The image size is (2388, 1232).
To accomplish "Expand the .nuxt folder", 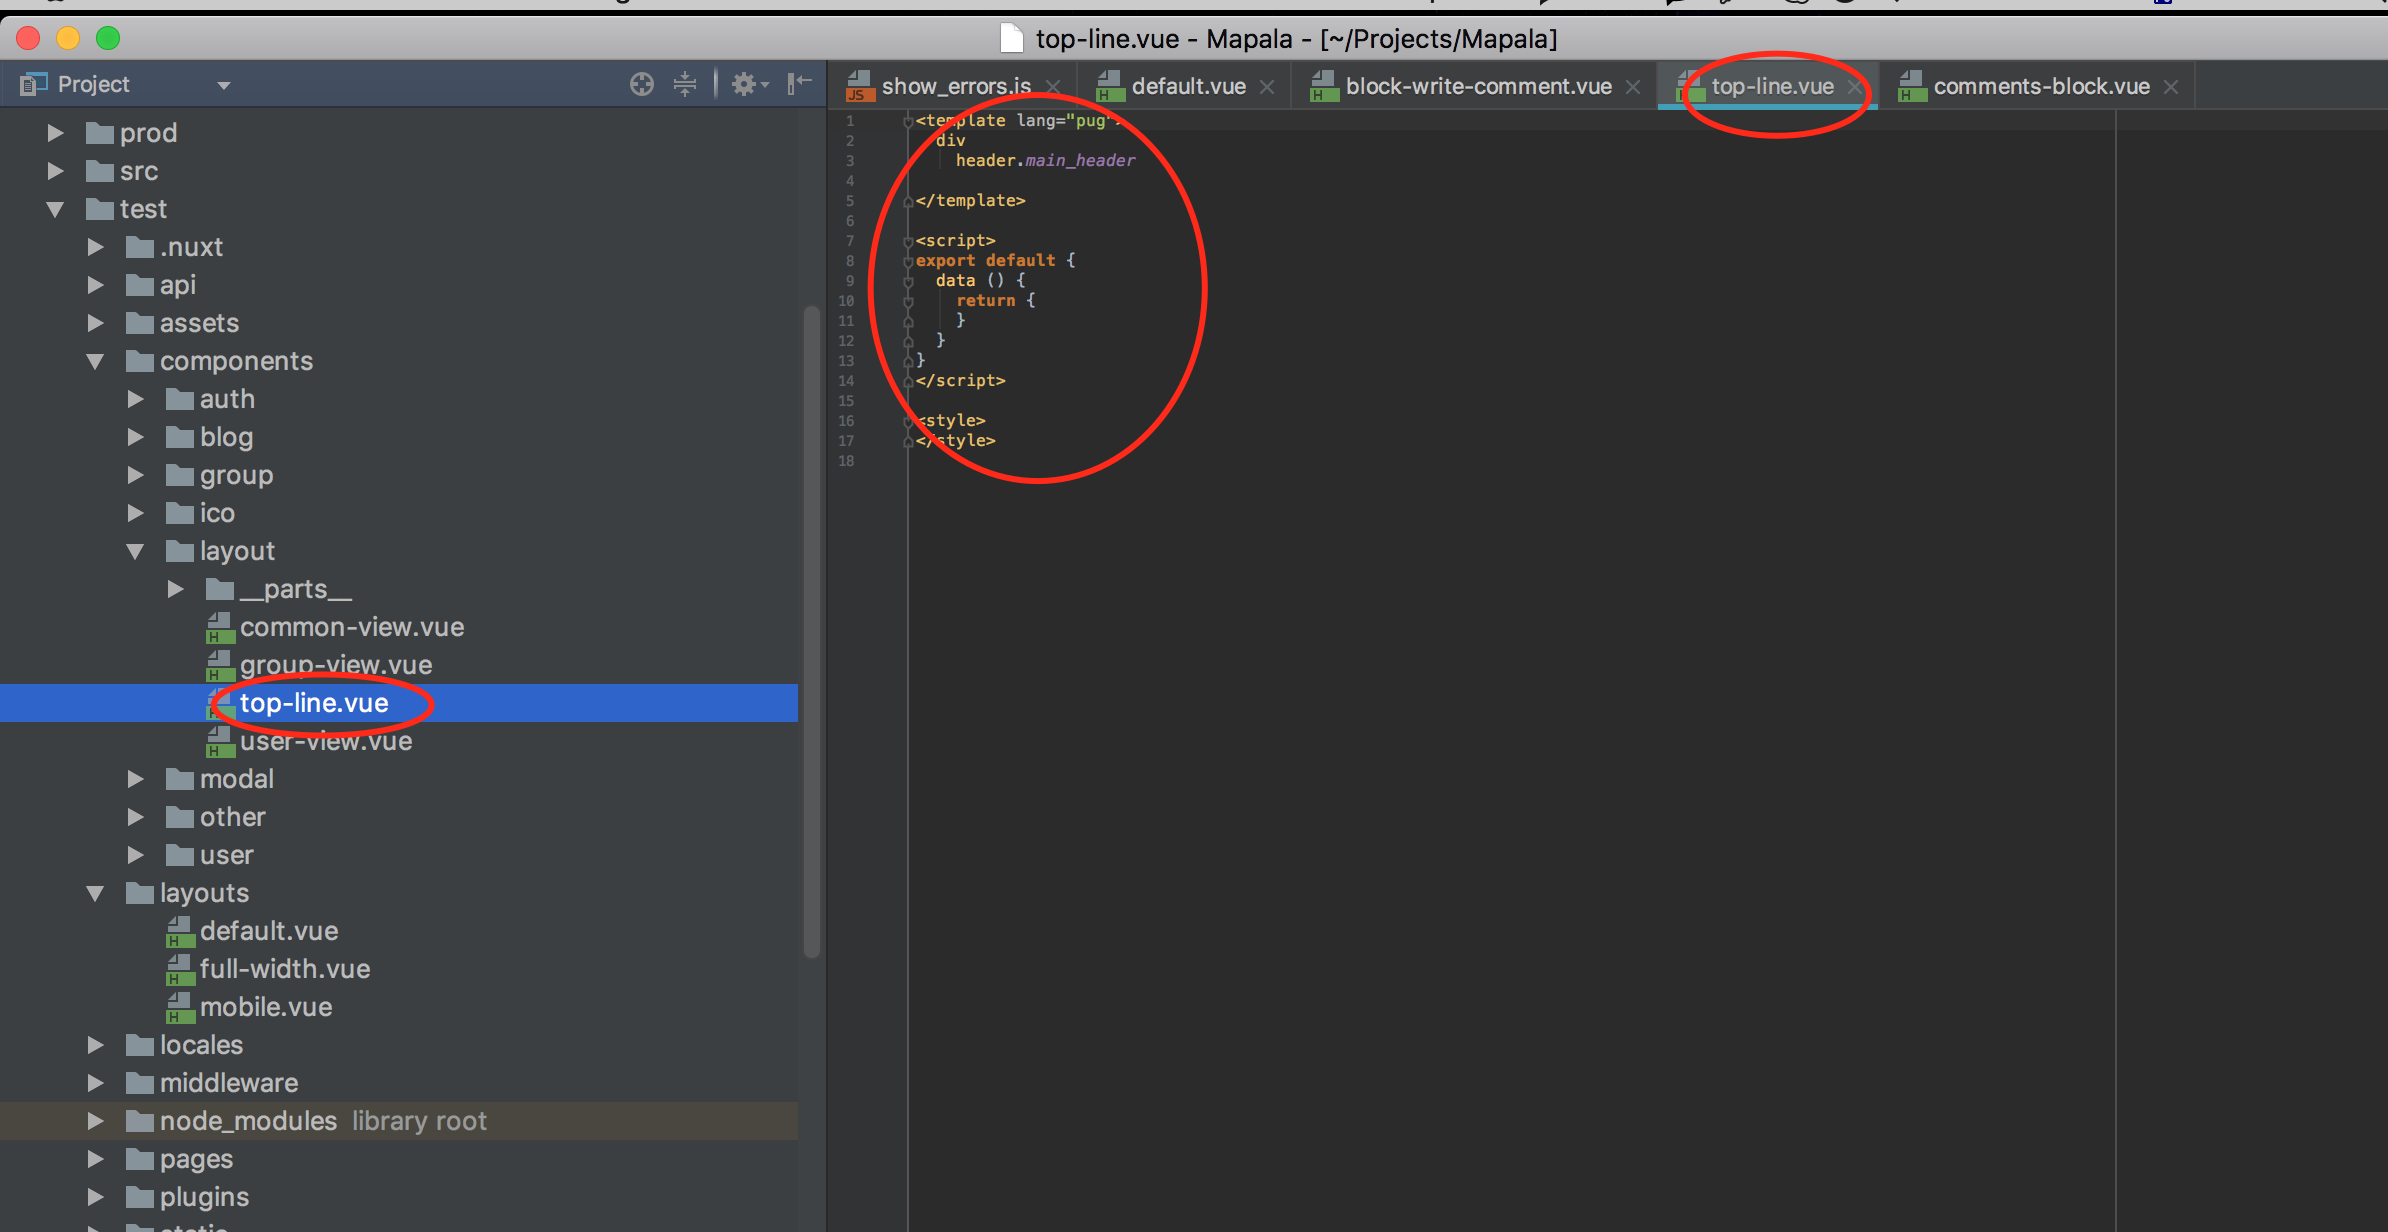I will 96,247.
